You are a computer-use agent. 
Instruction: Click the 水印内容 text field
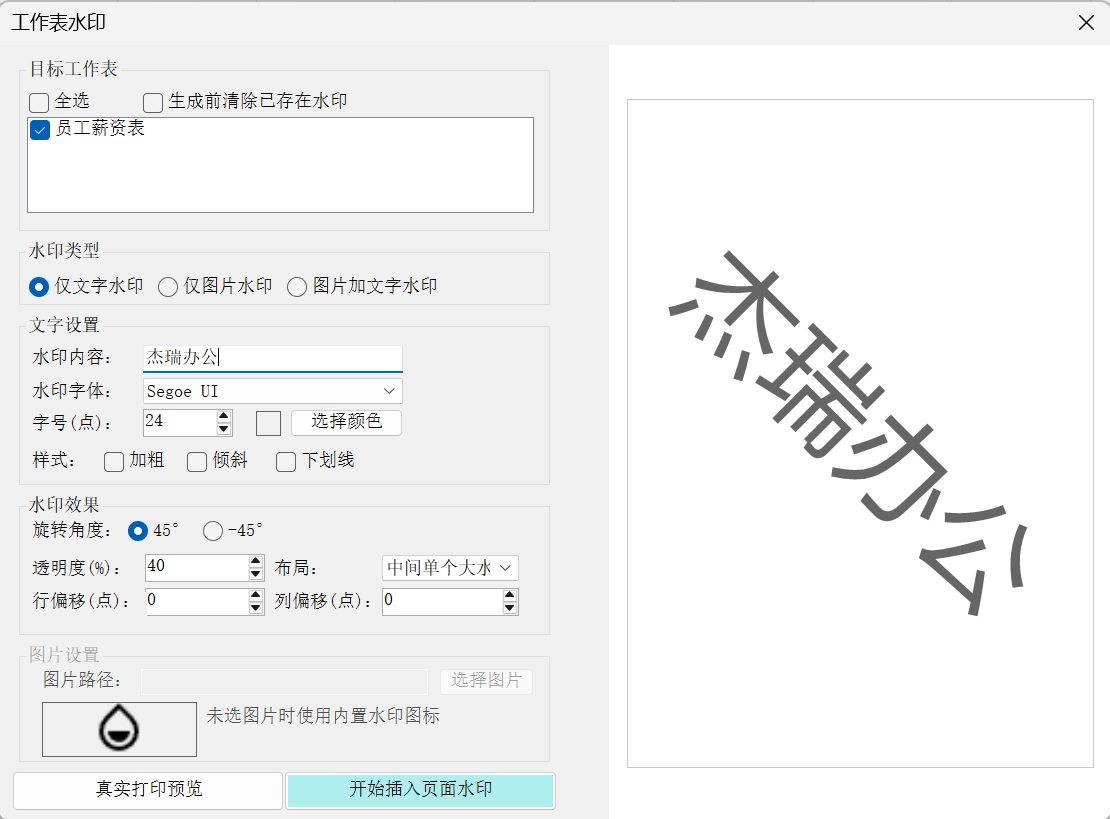272,358
